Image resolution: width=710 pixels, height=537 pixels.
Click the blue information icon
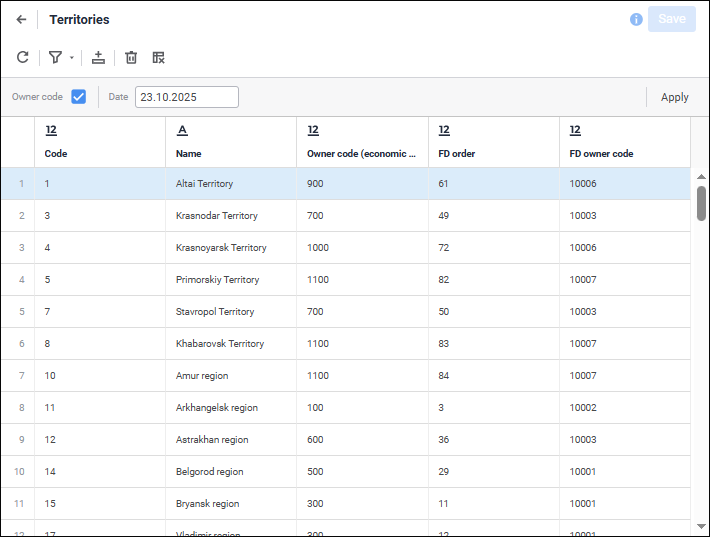click(636, 19)
